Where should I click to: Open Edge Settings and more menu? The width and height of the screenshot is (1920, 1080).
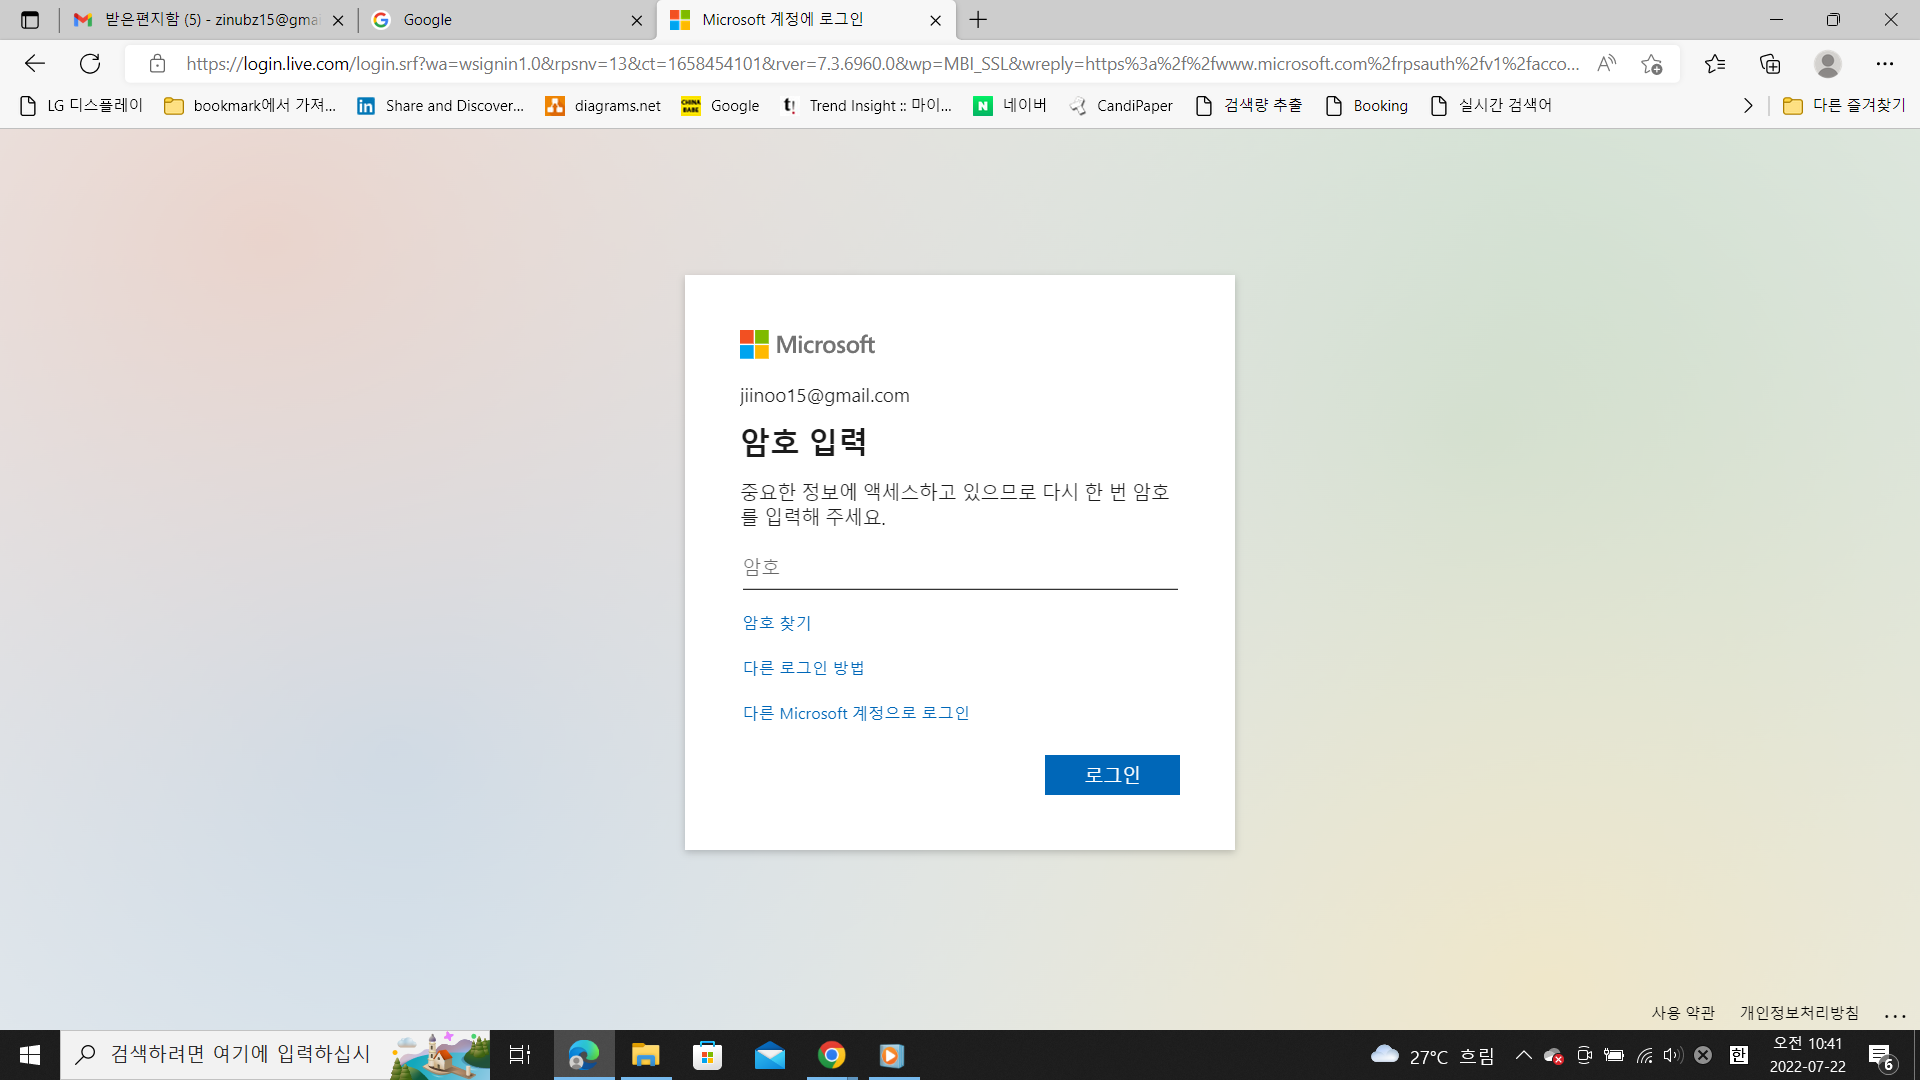tap(1885, 64)
